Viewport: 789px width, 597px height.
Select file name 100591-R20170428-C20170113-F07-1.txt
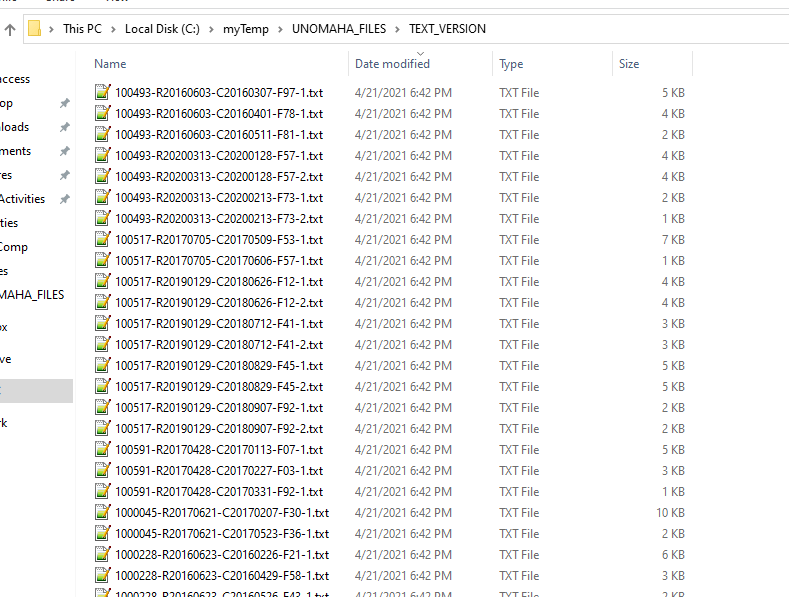pos(219,450)
